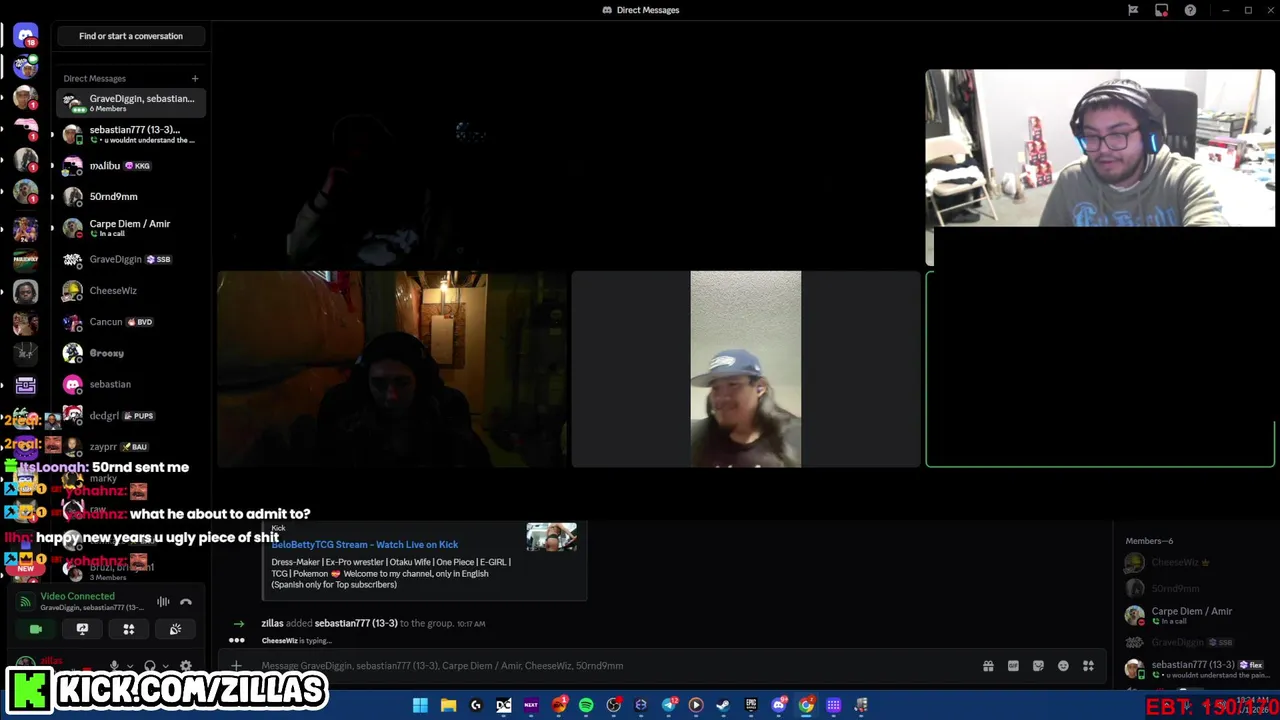1280x720 pixels.
Task: Select webcam video tile of headset user
Action: pyautogui.click(x=1100, y=148)
